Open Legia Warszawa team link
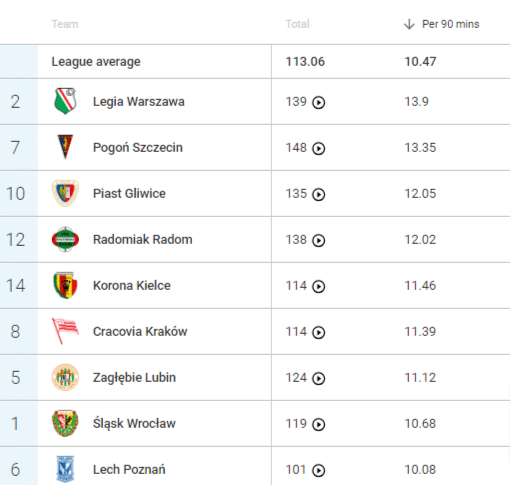The width and height of the screenshot is (510, 485). [x=138, y=102]
